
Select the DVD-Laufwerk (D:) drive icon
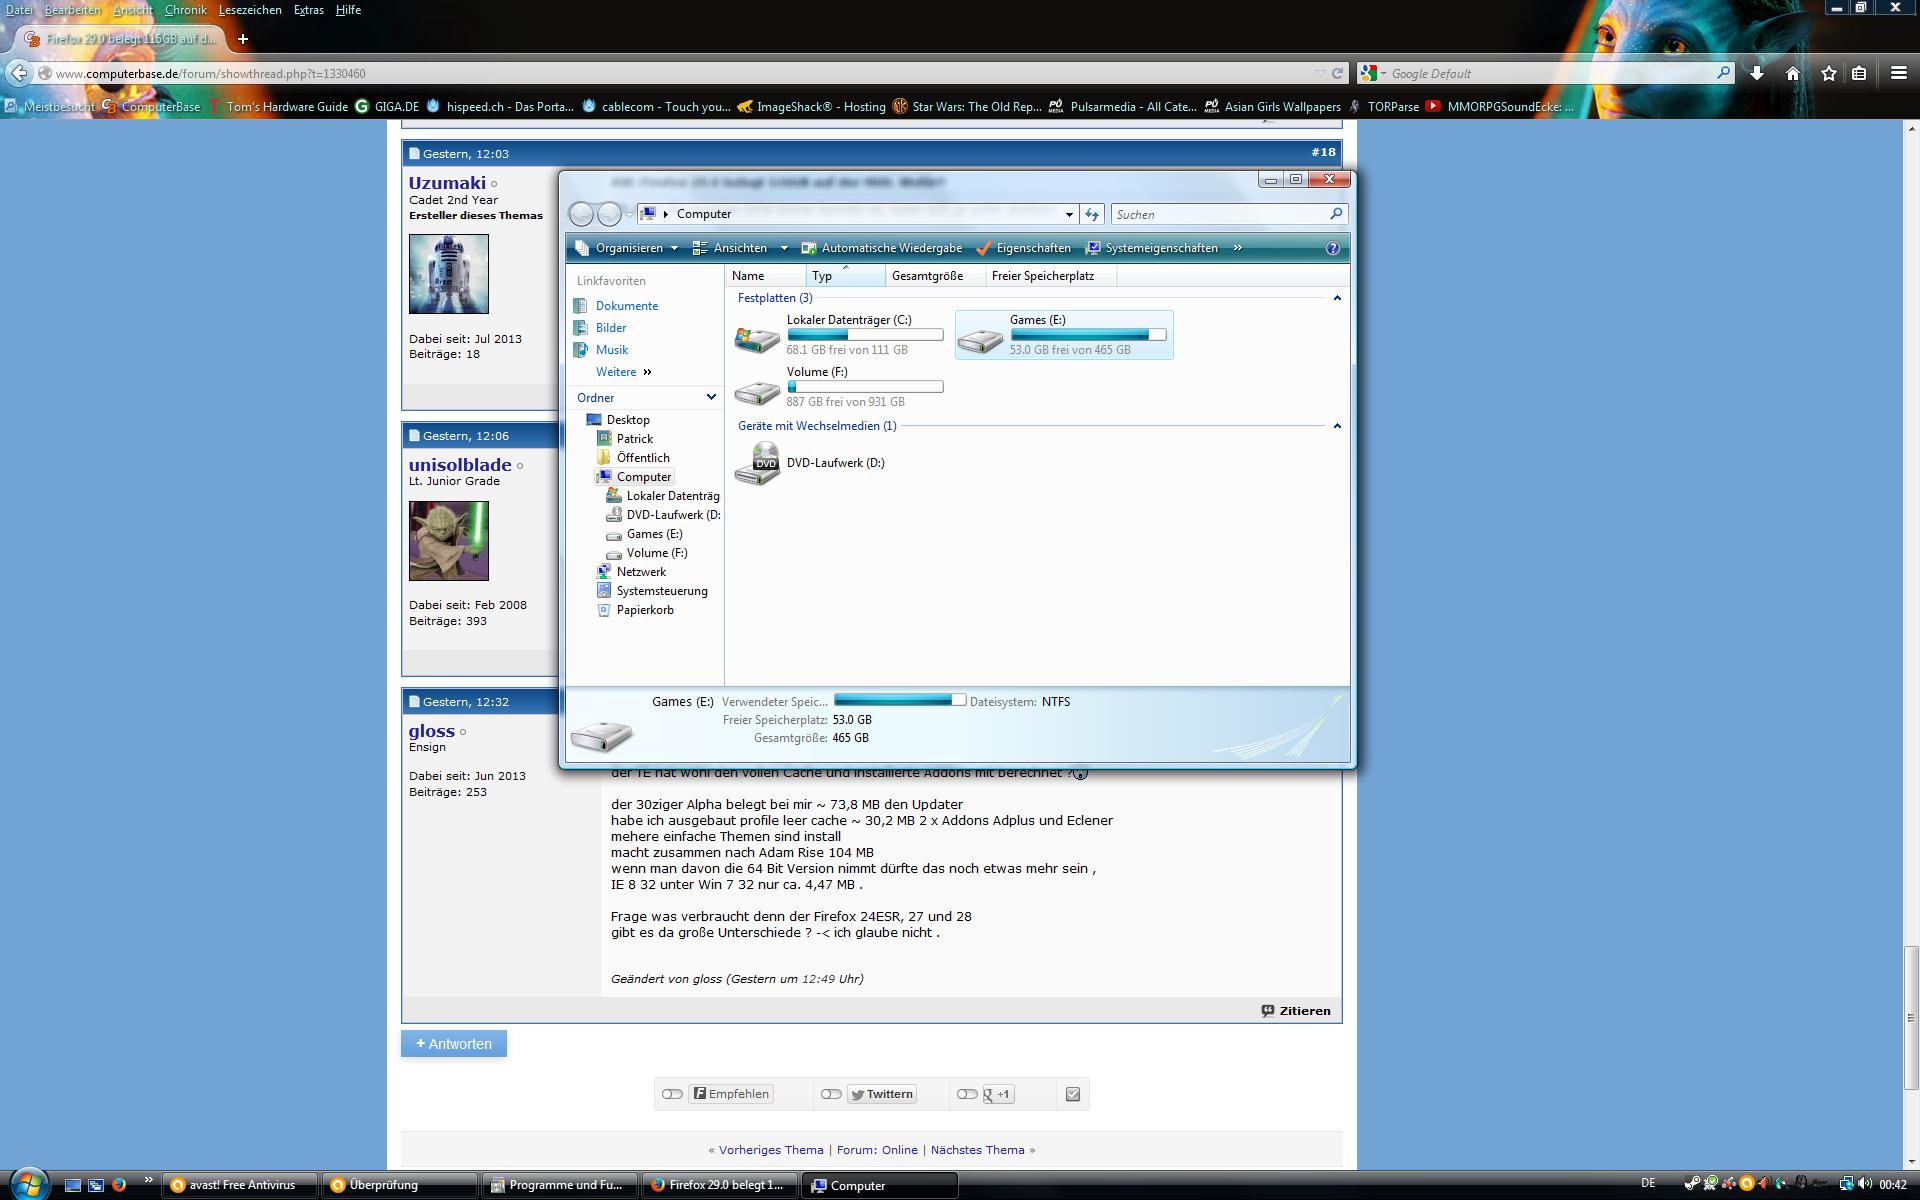coord(757,464)
